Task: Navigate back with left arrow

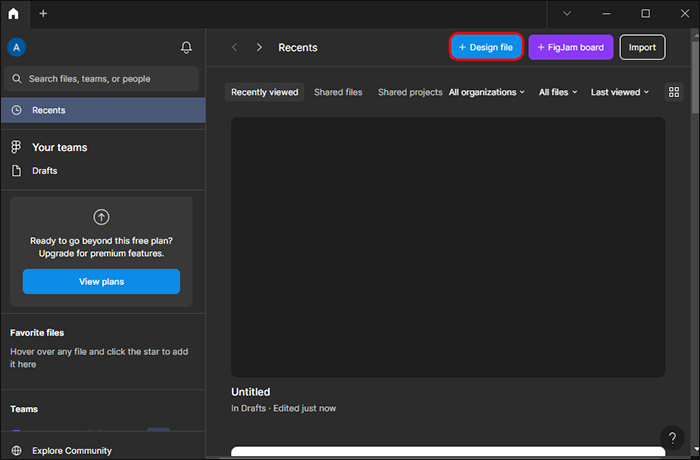Action: coord(235,47)
